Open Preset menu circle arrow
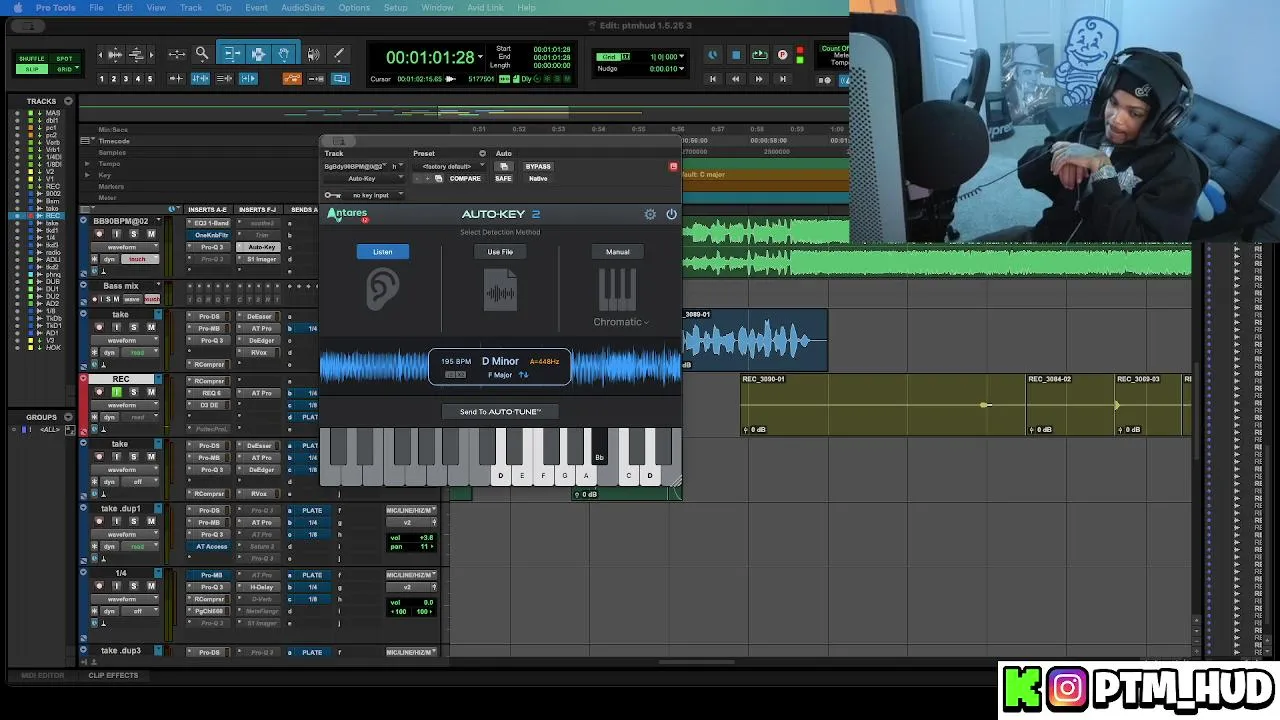 click(x=482, y=154)
